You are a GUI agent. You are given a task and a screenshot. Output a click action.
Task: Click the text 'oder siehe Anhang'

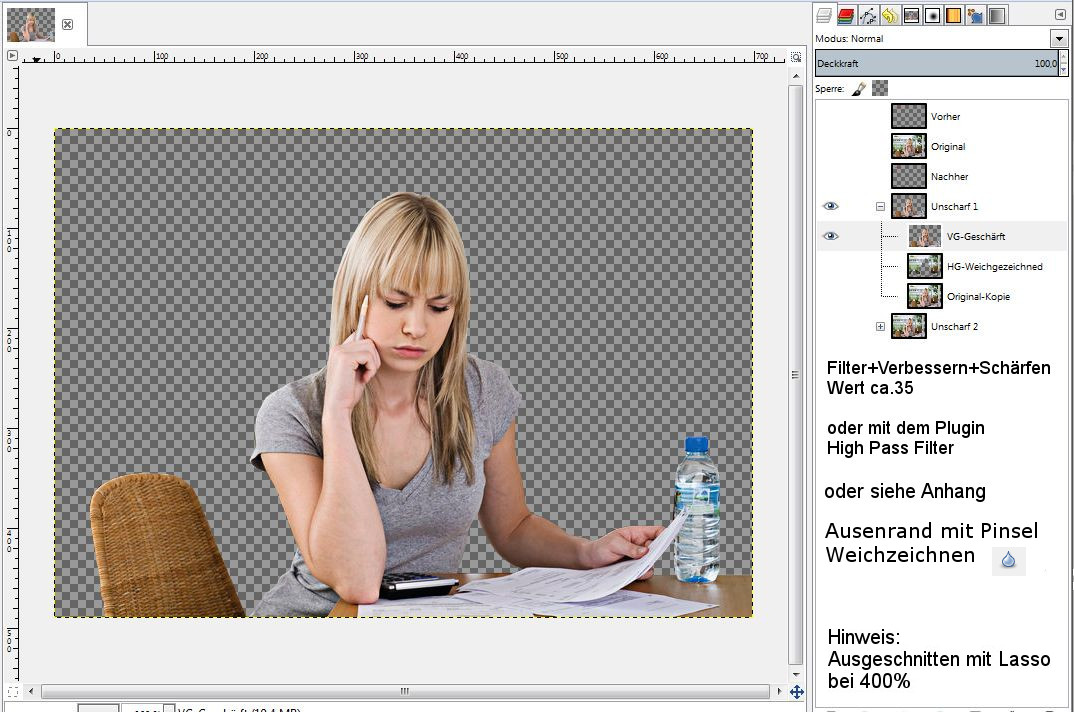coord(905,491)
